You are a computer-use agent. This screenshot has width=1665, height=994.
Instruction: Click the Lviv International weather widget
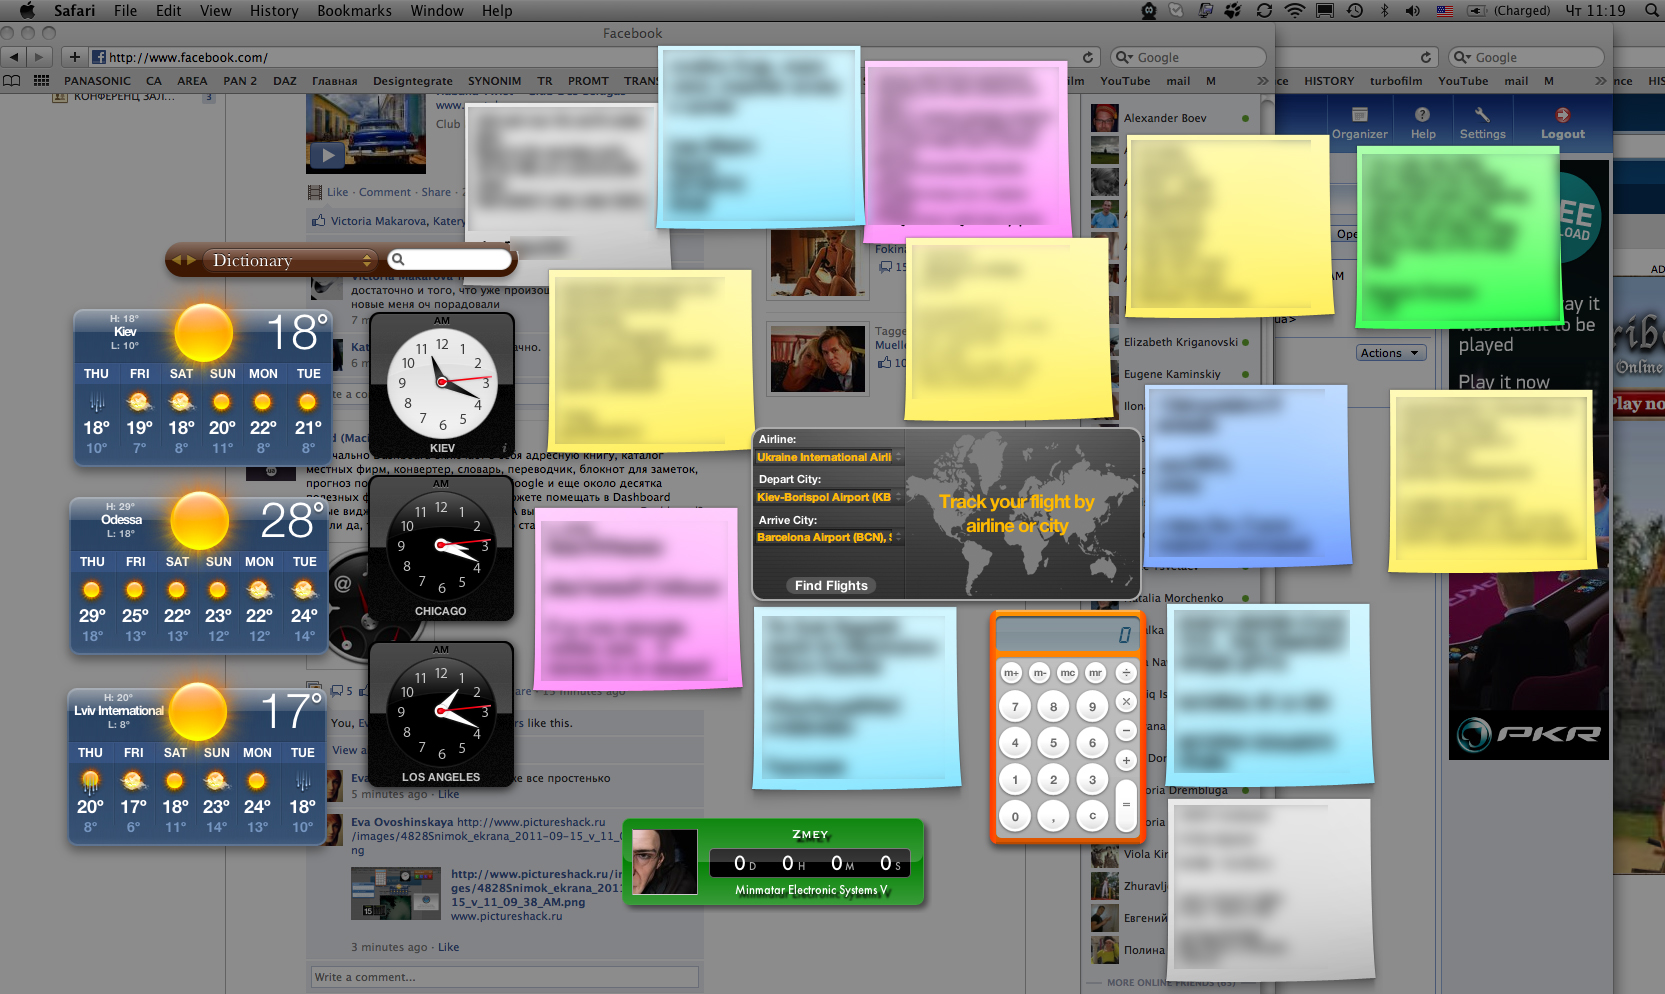(196, 767)
